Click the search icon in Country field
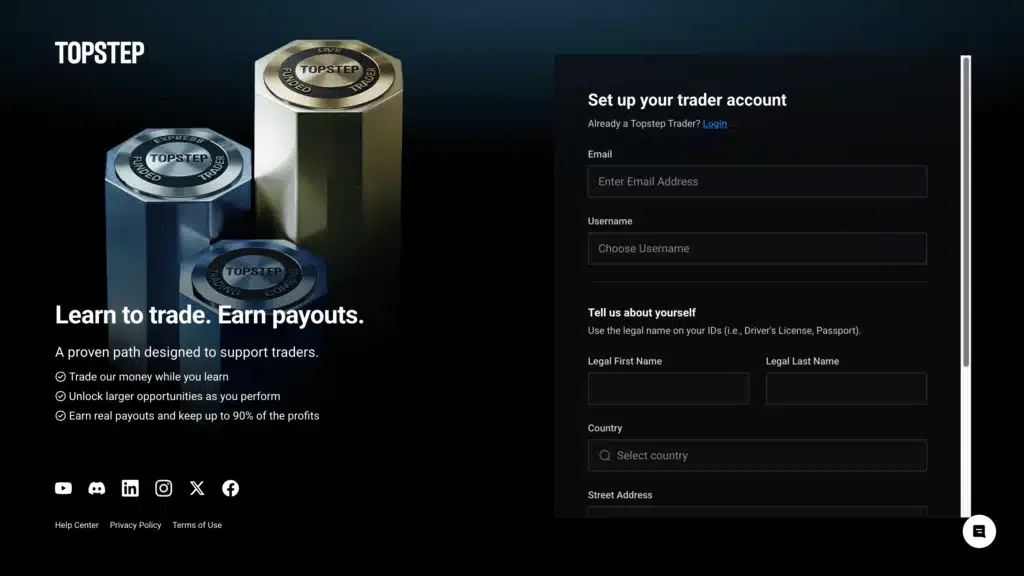 605,456
